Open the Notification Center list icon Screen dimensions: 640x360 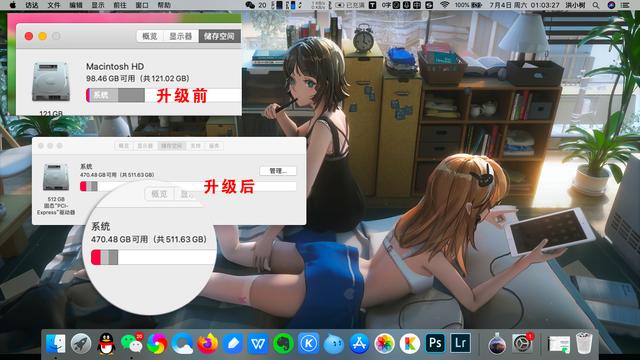tap(624, 5)
